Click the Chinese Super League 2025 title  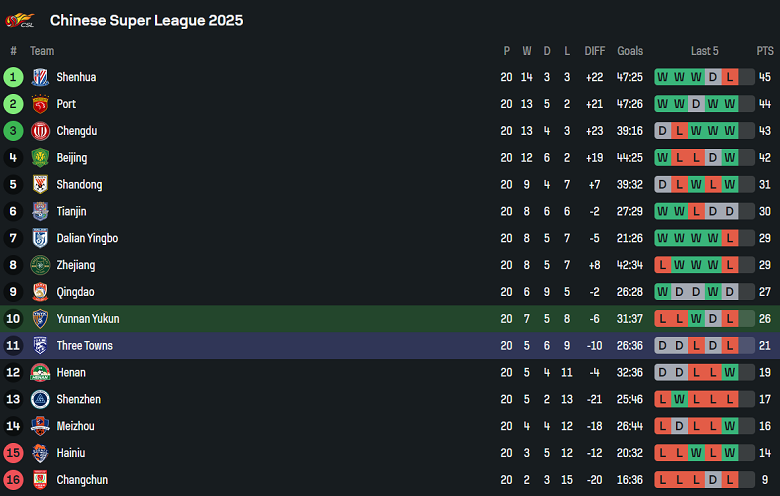pos(146,20)
